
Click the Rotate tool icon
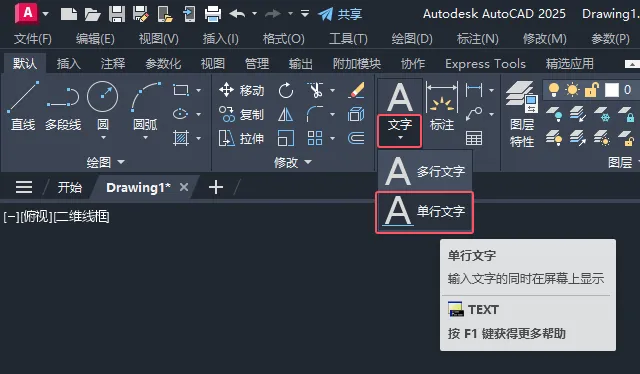point(286,90)
